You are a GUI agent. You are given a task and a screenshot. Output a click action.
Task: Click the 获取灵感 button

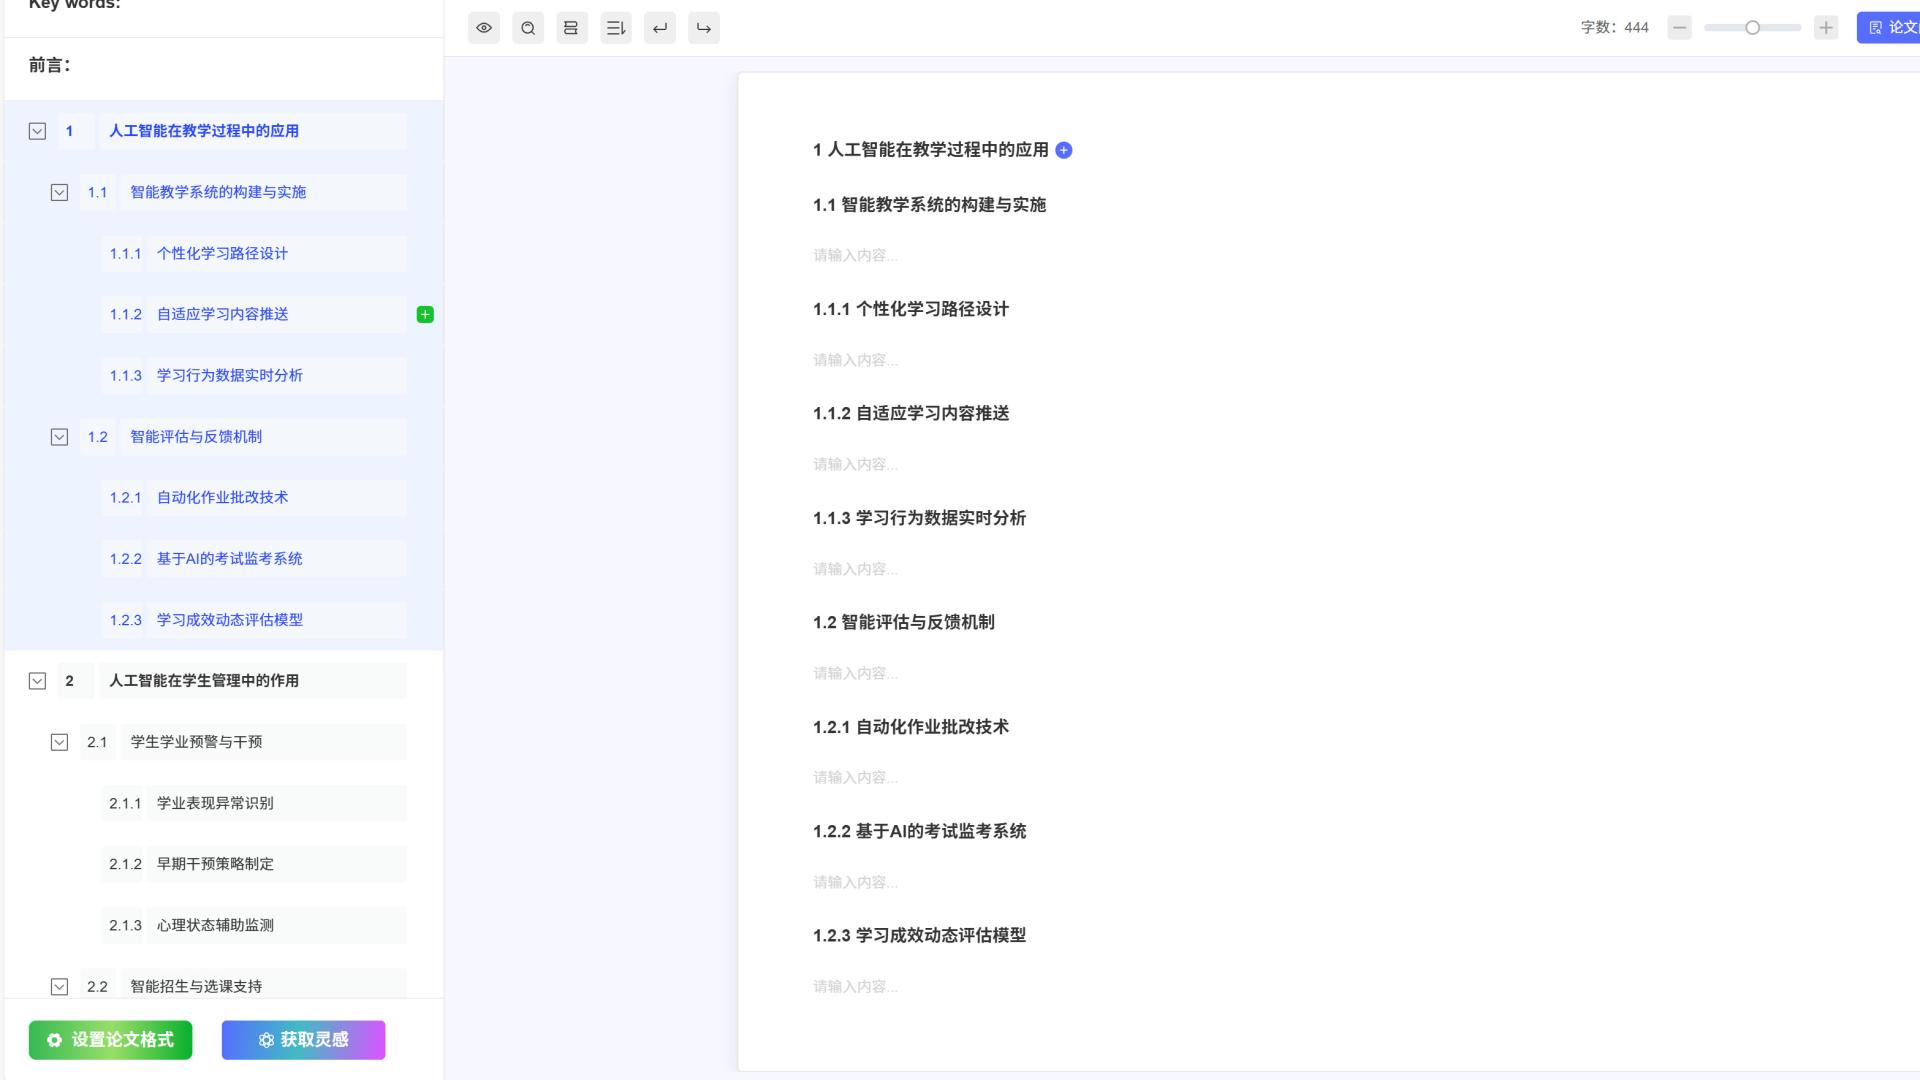pyautogui.click(x=303, y=1040)
